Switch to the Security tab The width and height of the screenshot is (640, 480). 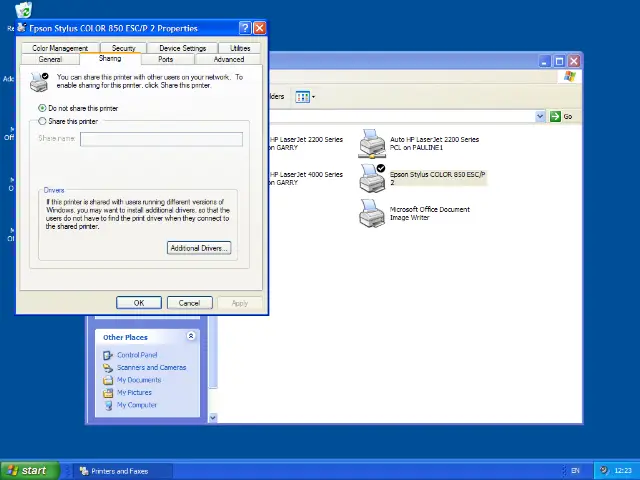tap(123, 48)
